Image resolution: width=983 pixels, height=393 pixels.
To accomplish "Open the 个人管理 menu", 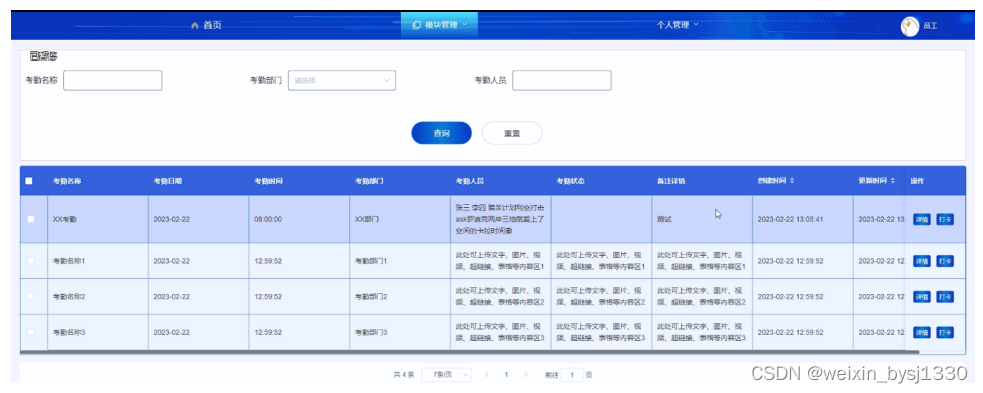I will [677, 25].
